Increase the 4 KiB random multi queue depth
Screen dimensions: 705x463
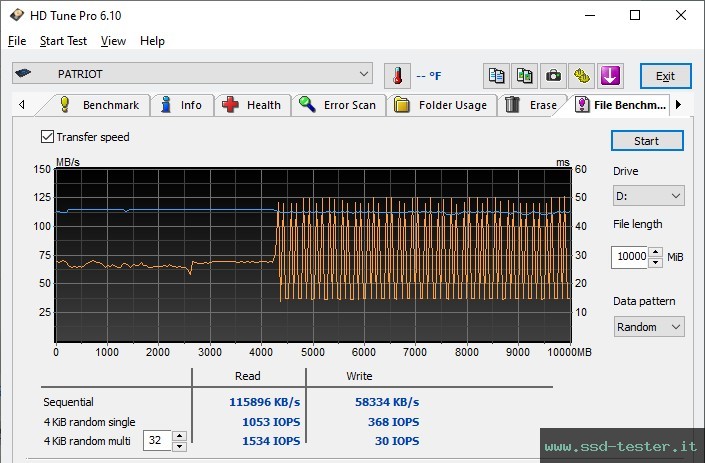[x=179, y=436]
